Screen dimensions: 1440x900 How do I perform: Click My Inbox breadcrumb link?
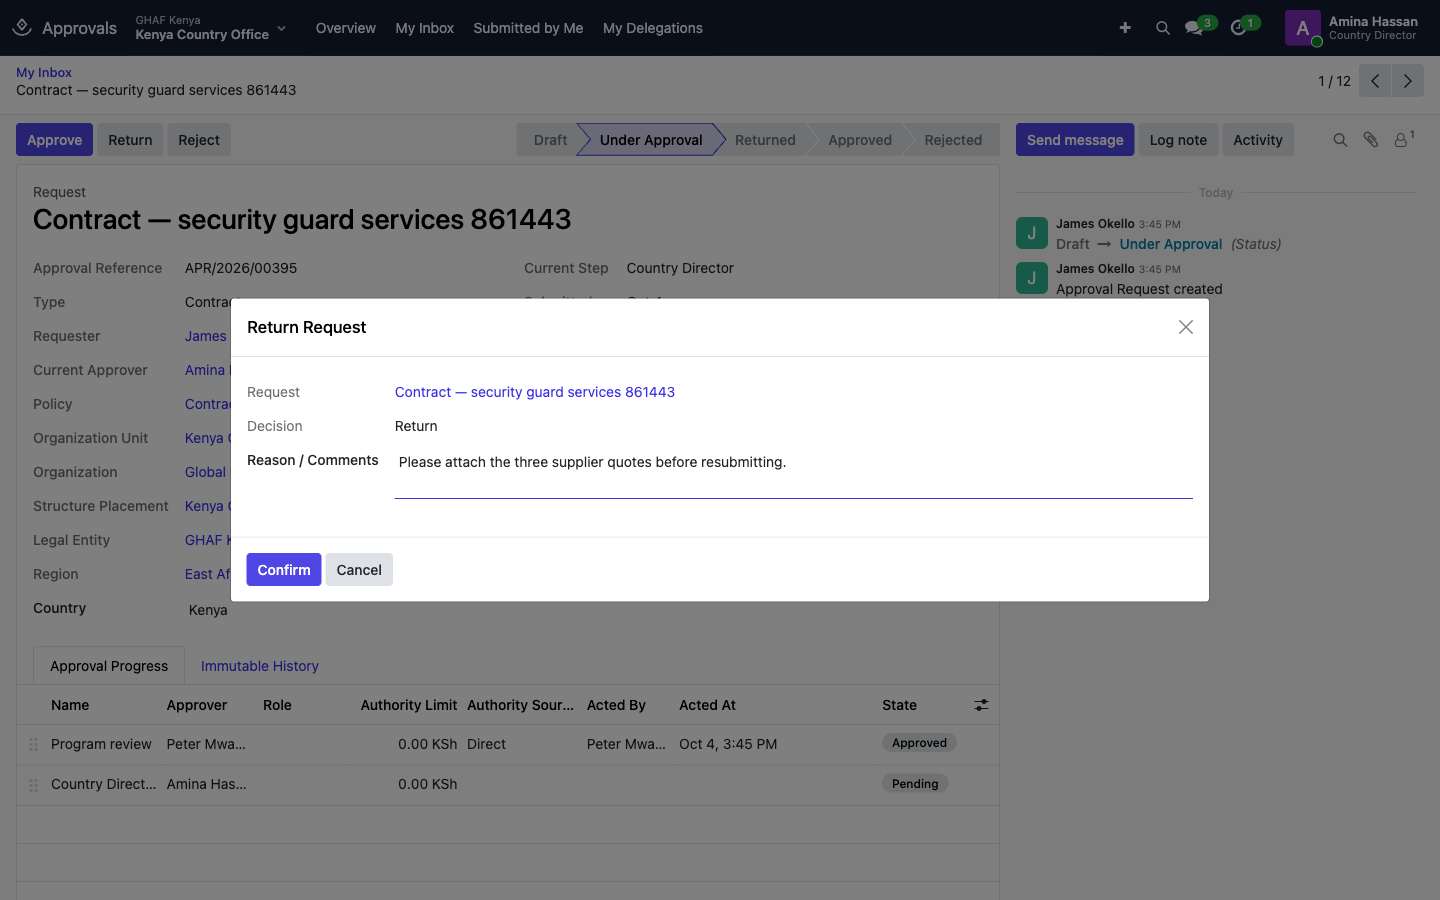coord(44,72)
